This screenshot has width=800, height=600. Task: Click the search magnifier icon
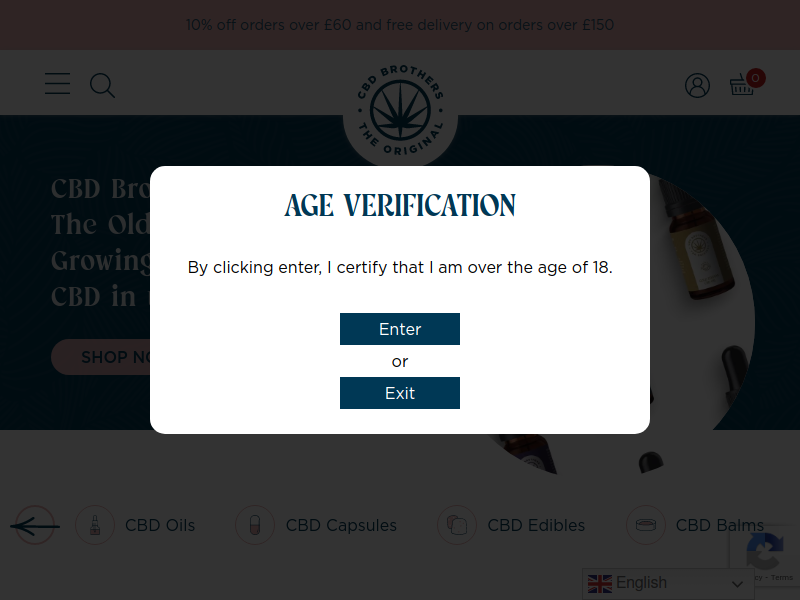tap(102, 85)
